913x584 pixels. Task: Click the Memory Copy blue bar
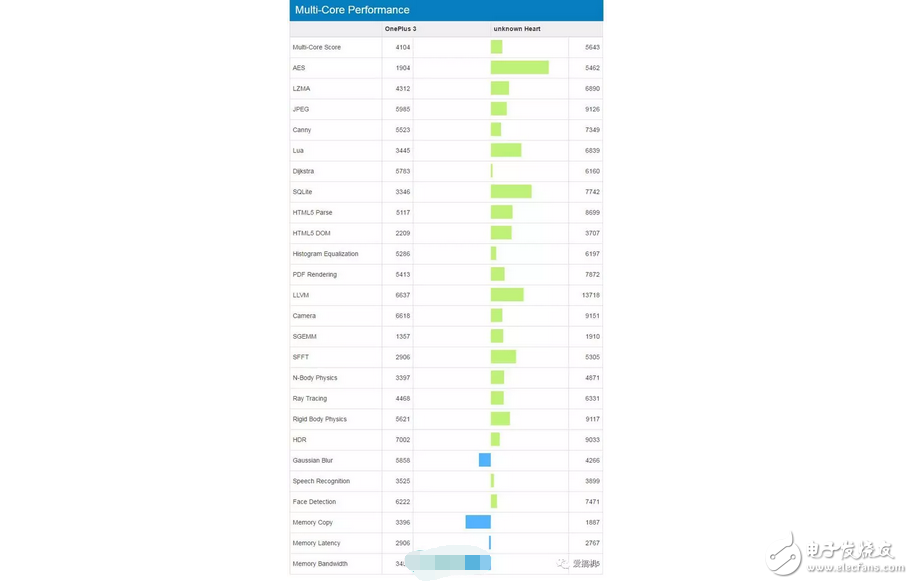tap(478, 522)
